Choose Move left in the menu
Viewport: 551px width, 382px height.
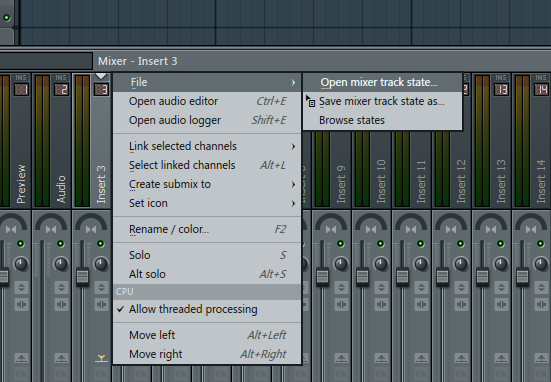pyautogui.click(x=207, y=335)
